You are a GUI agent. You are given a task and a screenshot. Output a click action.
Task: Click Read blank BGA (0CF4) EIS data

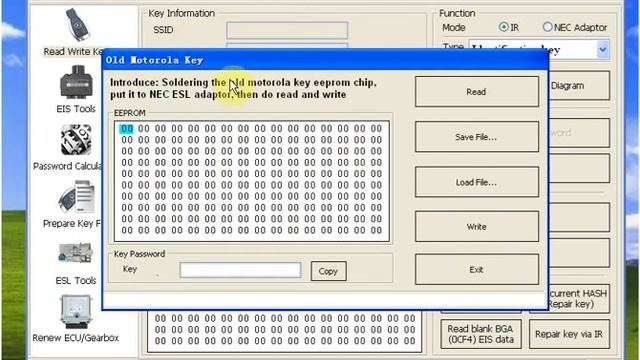pyautogui.click(x=481, y=334)
